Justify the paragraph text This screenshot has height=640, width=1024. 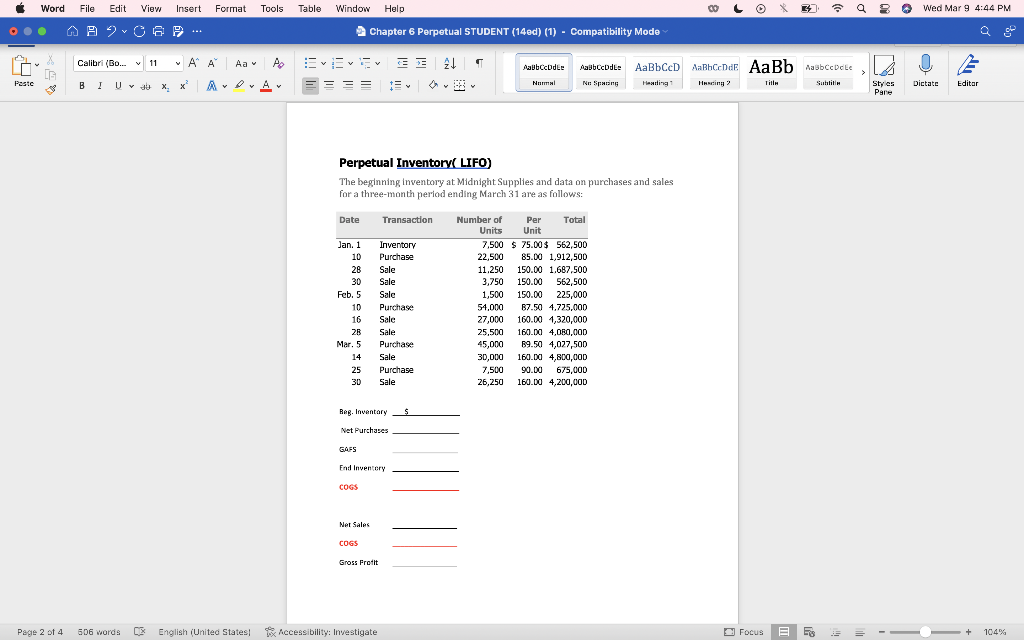(366, 86)
